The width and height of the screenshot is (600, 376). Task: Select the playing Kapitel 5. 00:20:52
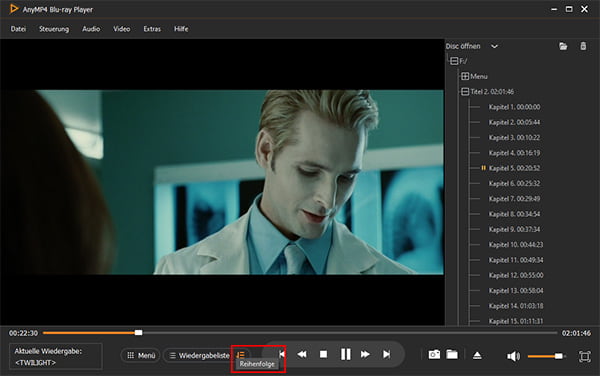coord(514,168)
